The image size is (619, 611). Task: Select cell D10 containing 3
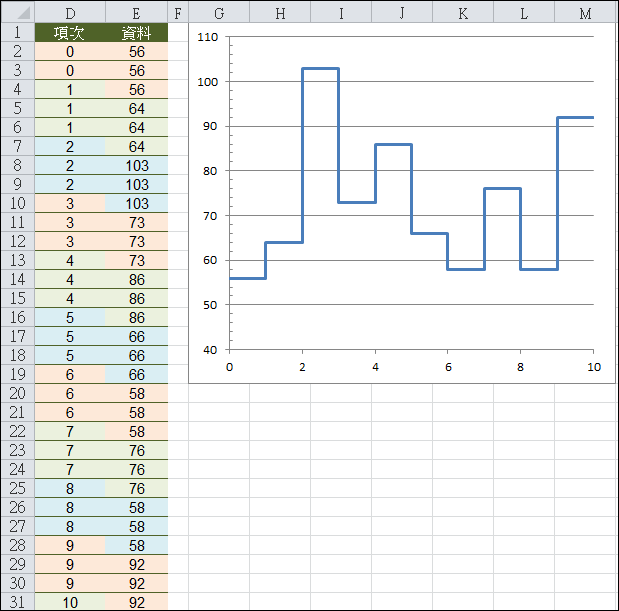pos(70,203)
